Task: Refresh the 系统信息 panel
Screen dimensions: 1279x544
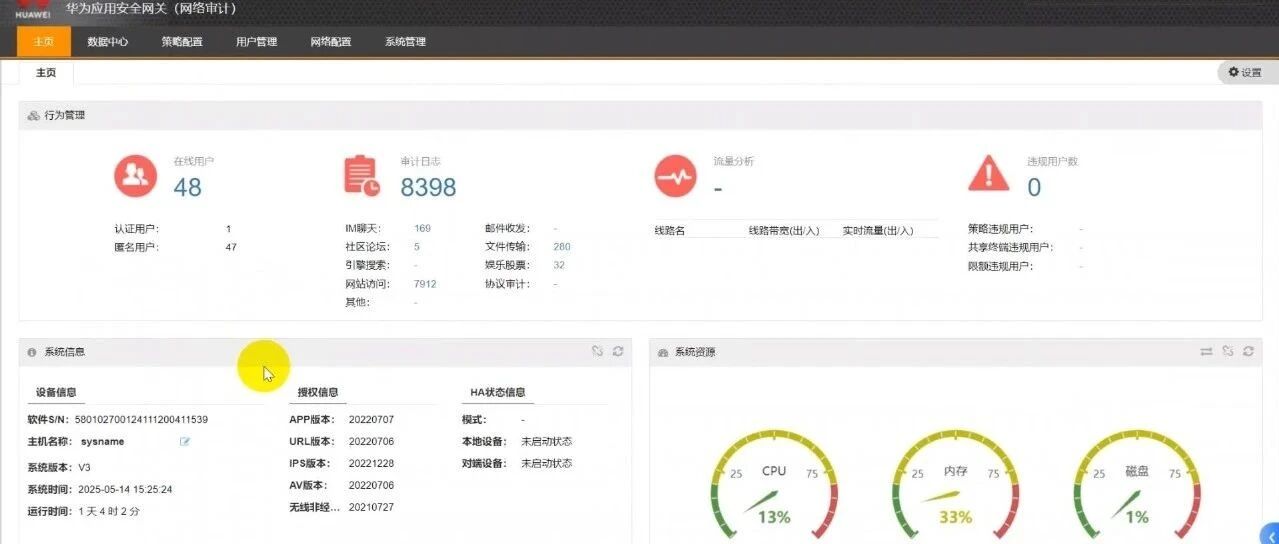Action: pos(618,351)
